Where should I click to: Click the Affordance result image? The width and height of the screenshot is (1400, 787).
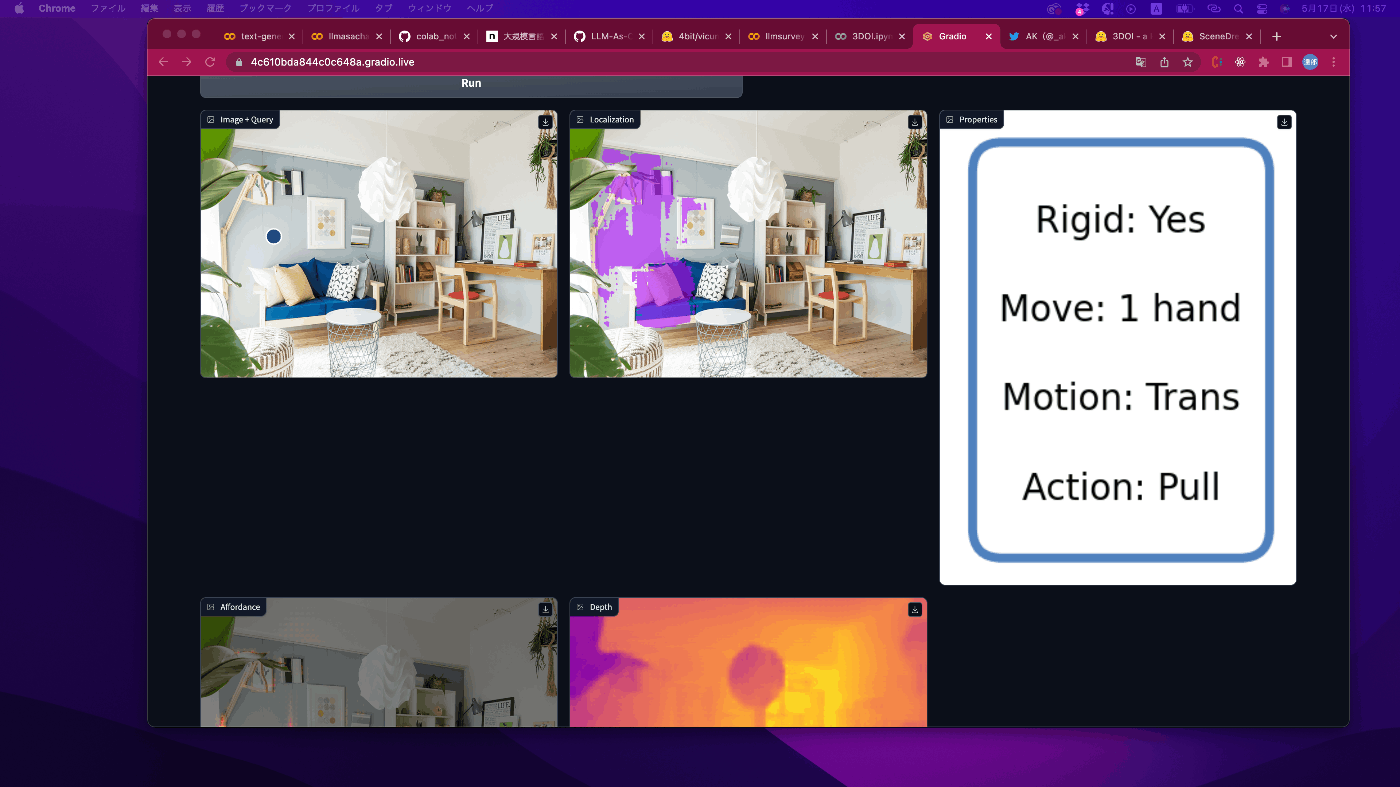pos(379,663)
